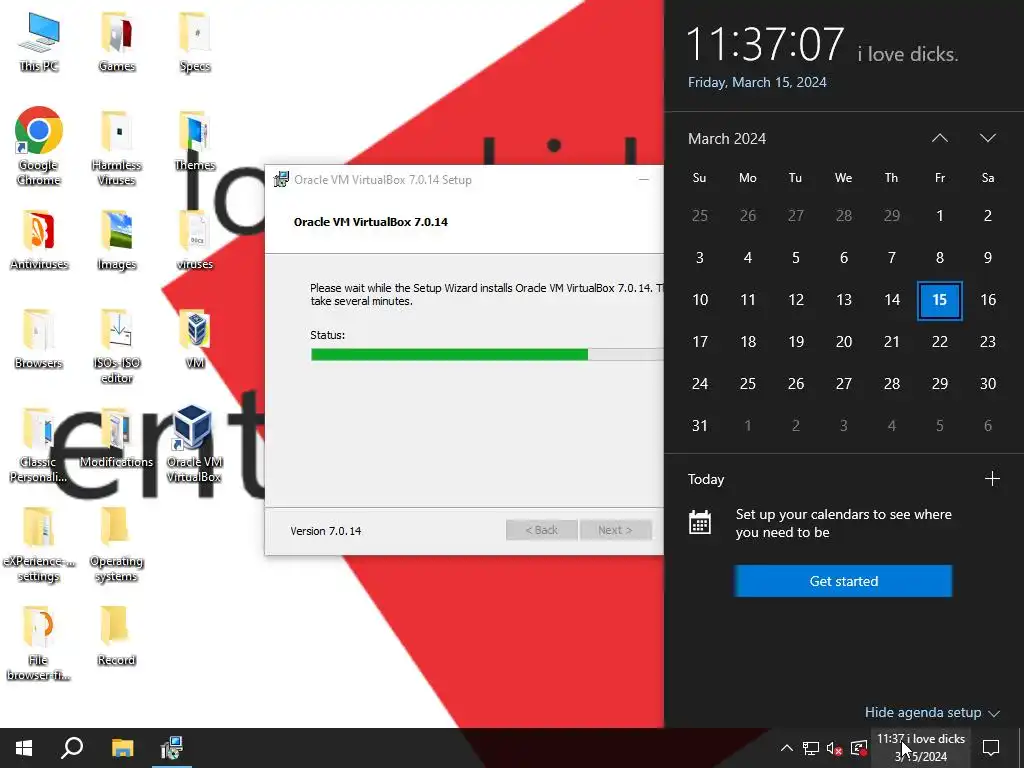This screenshot has height=768, width=1024.
Task: Open the Browsers folder icon
Action: pos(39,338)
